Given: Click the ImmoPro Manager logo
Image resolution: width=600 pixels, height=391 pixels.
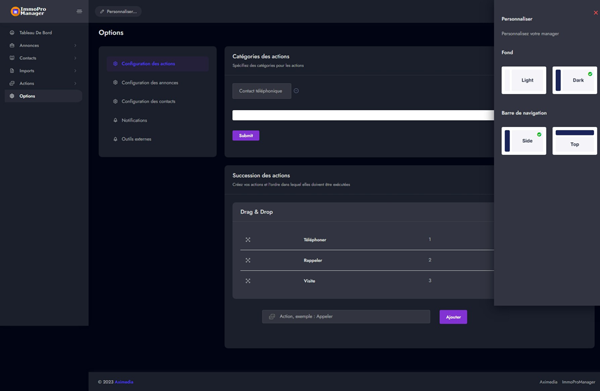Looking at the screenshot, I should (x=28, y=11).
